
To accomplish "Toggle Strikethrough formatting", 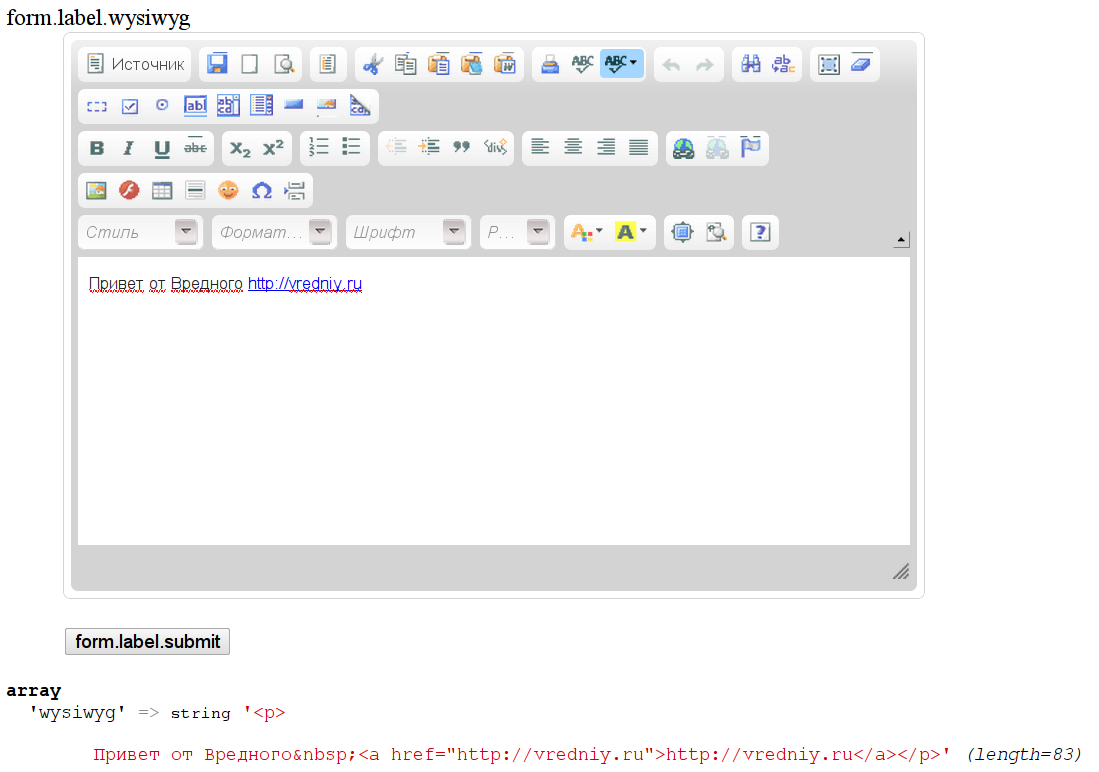I will 195,148.
